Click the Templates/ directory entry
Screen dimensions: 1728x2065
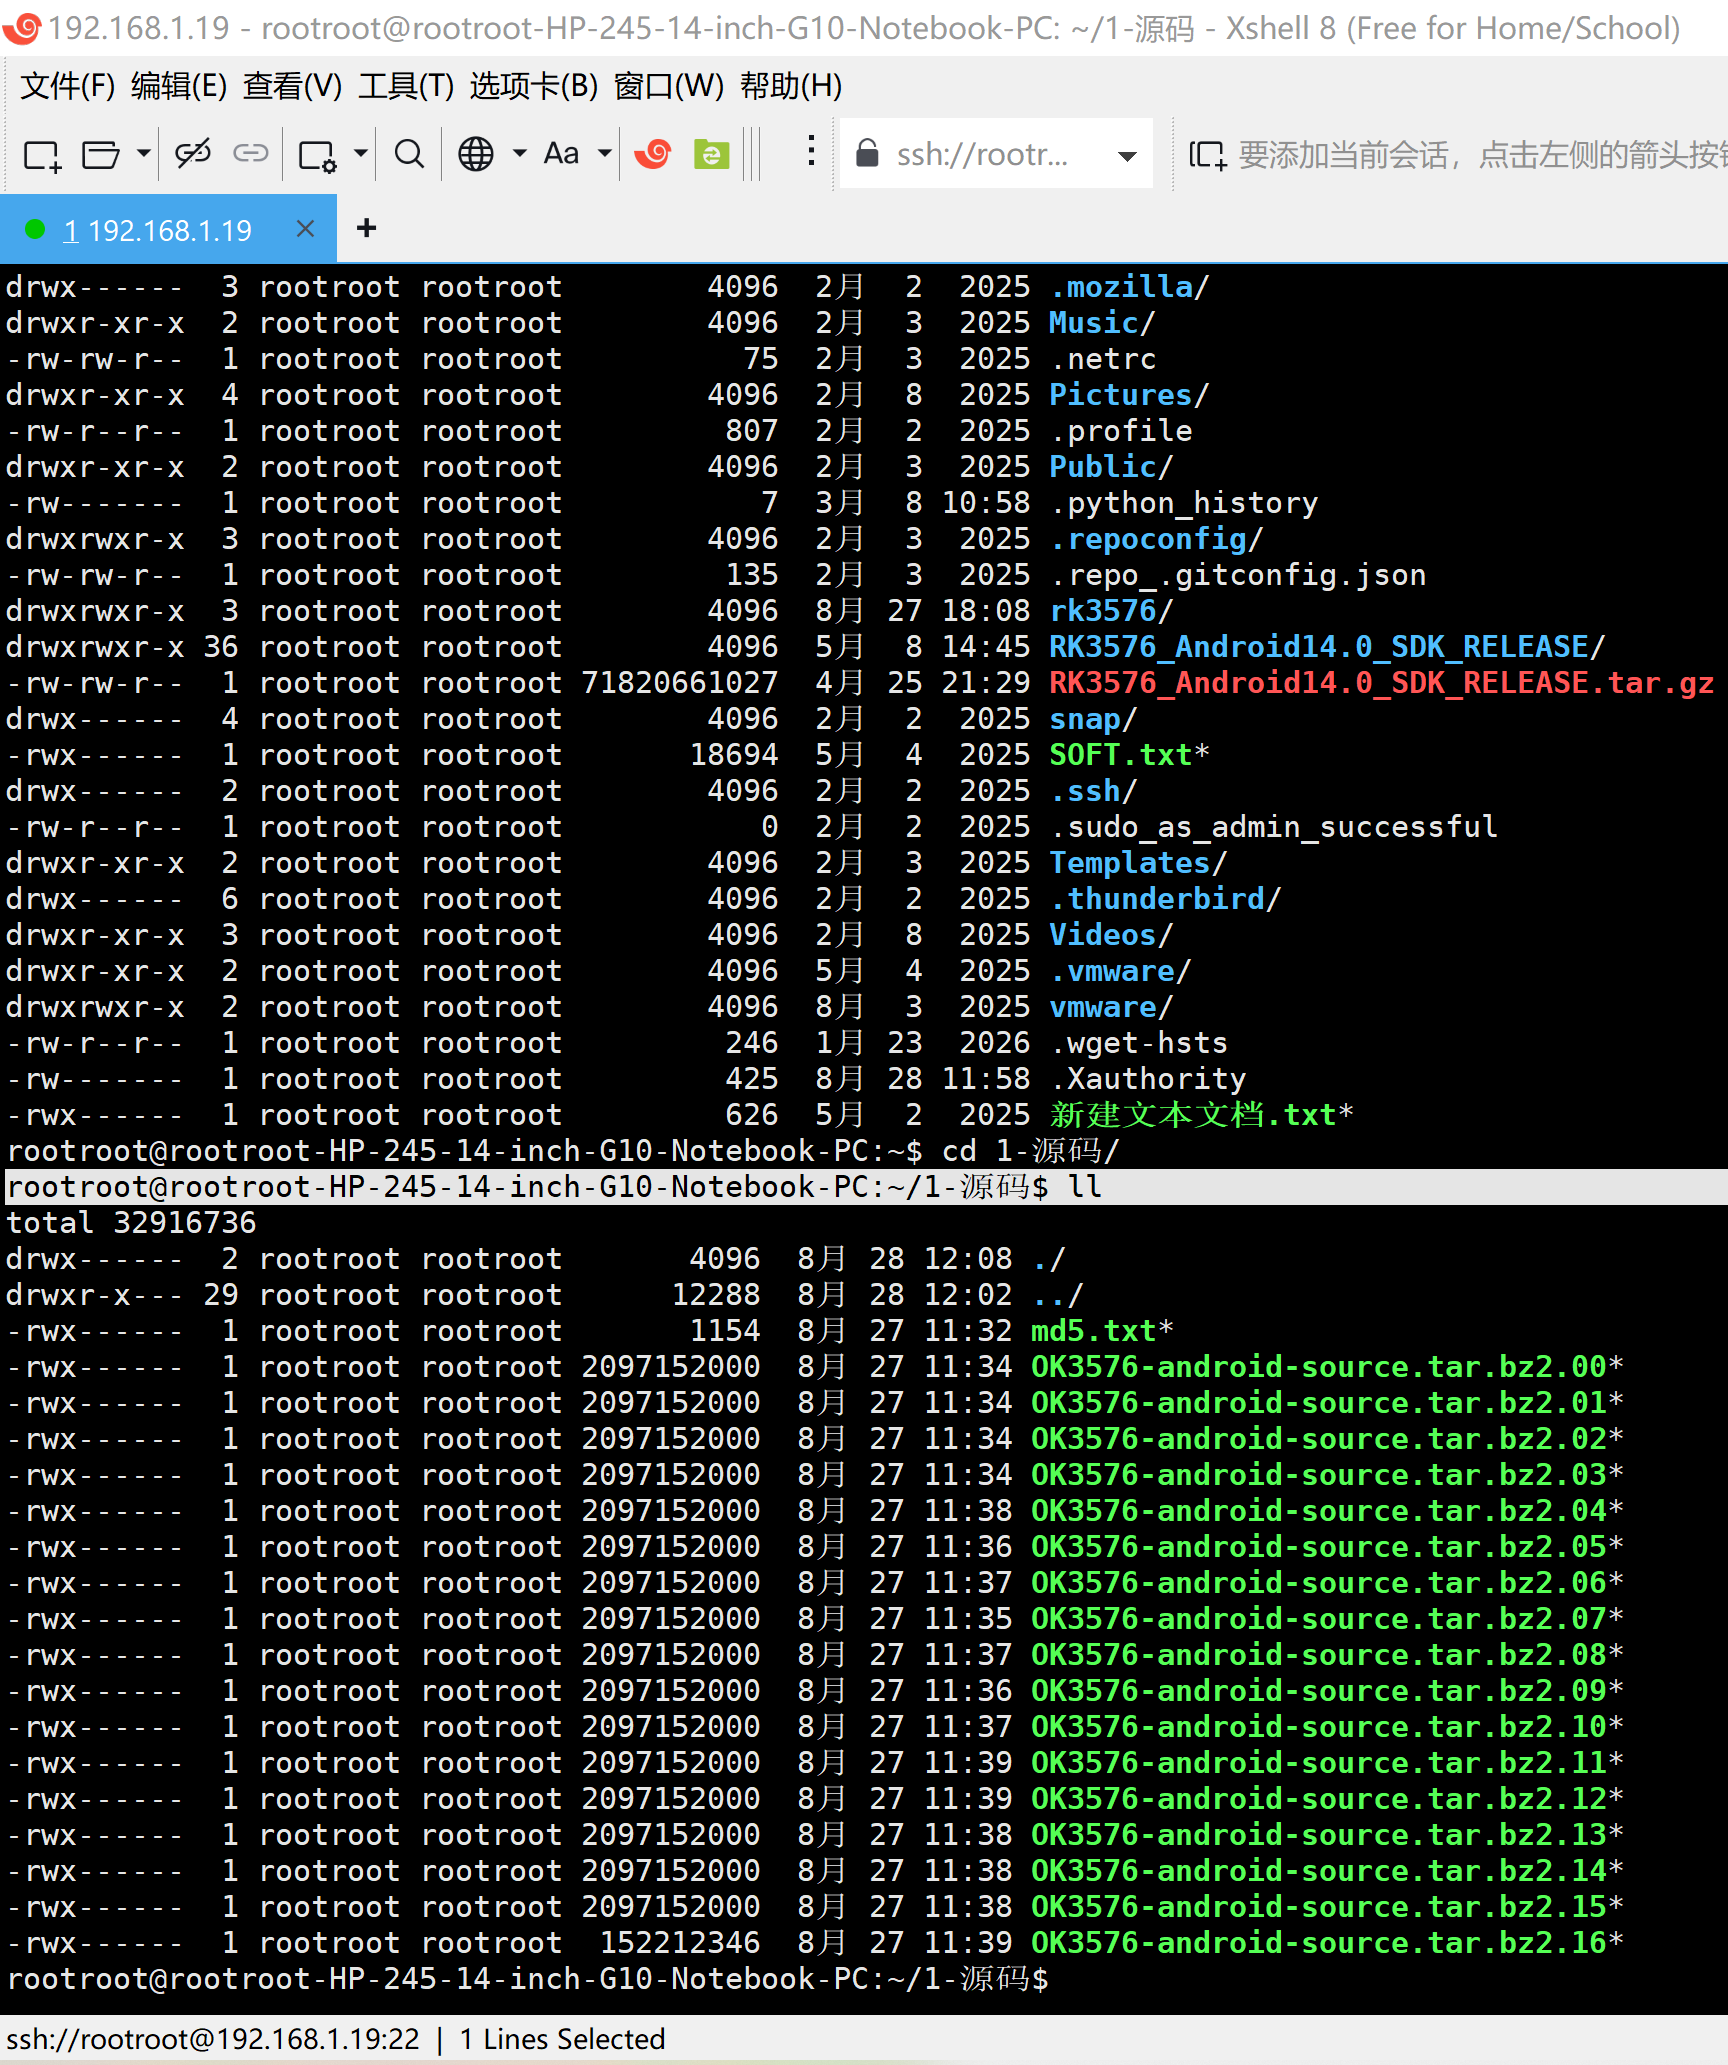tap(1138, 863)
